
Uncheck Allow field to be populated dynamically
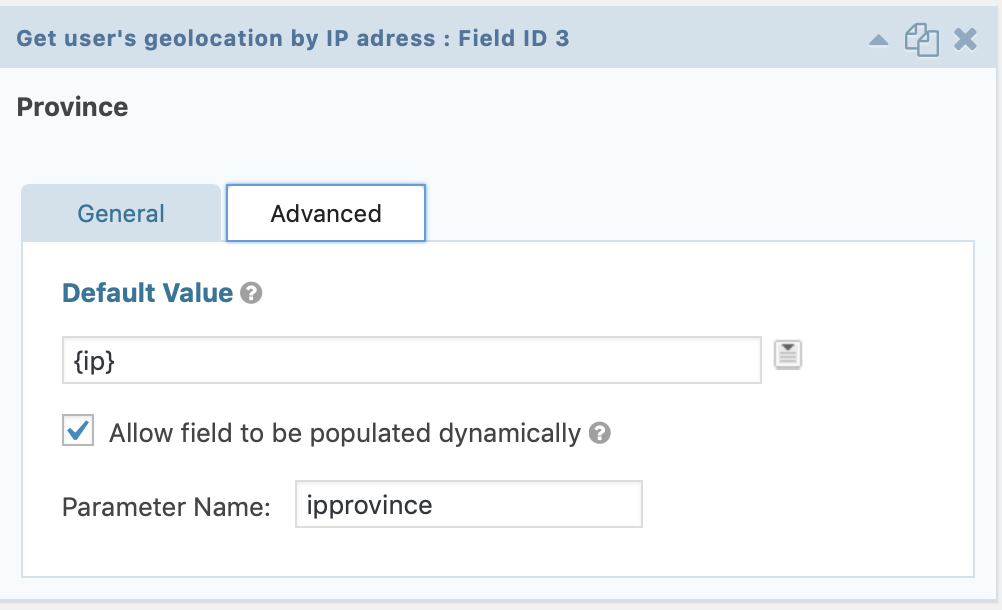click(x=78, y=430)
